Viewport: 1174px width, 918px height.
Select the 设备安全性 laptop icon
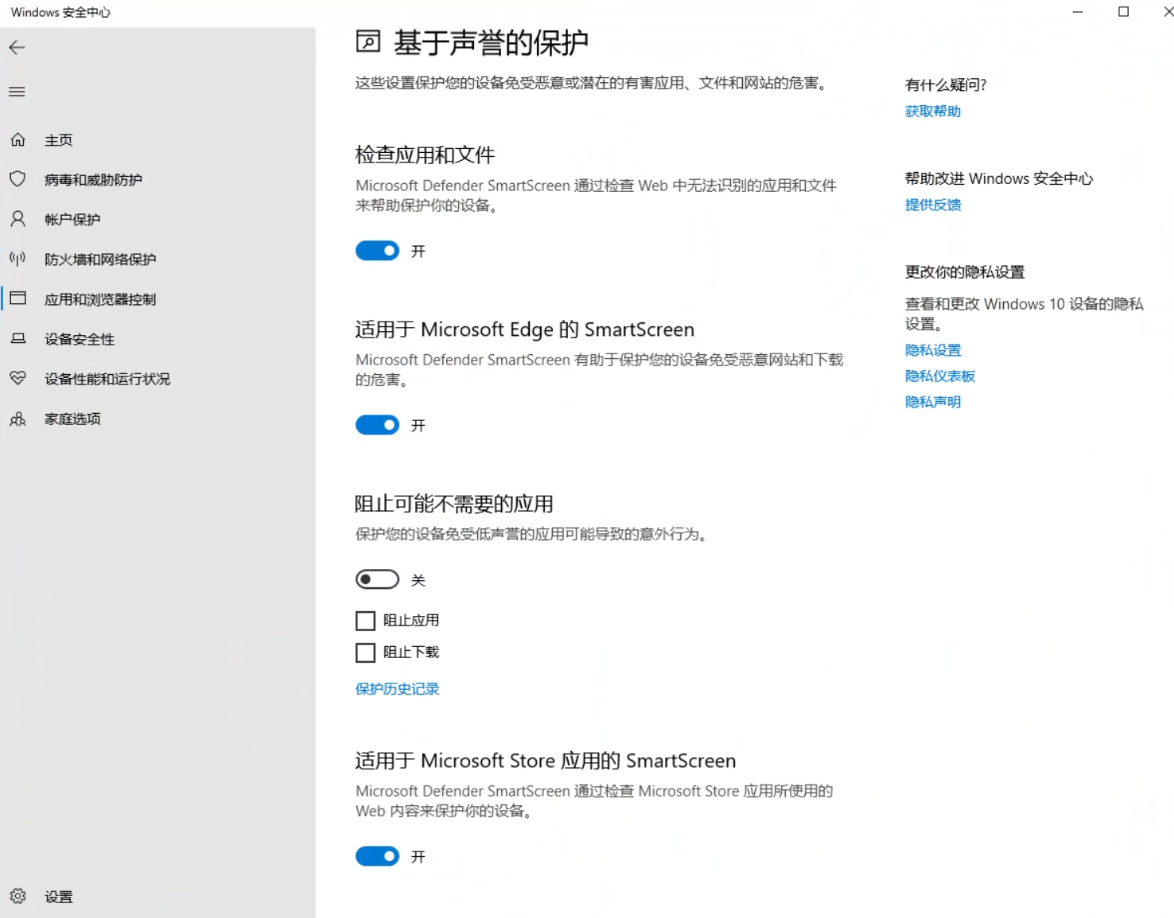pos(17,339)
